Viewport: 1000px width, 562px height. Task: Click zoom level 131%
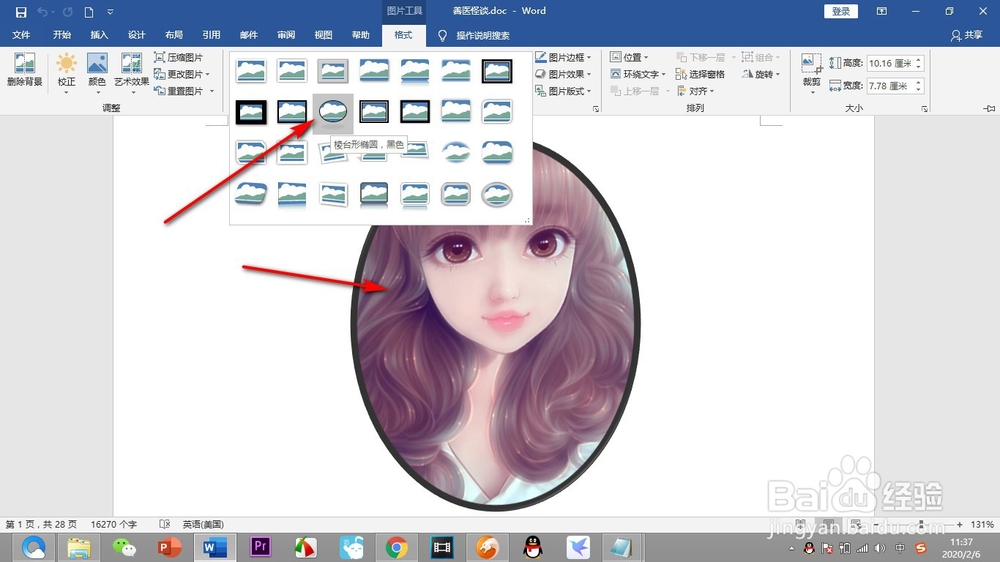(x=982, y=524)
